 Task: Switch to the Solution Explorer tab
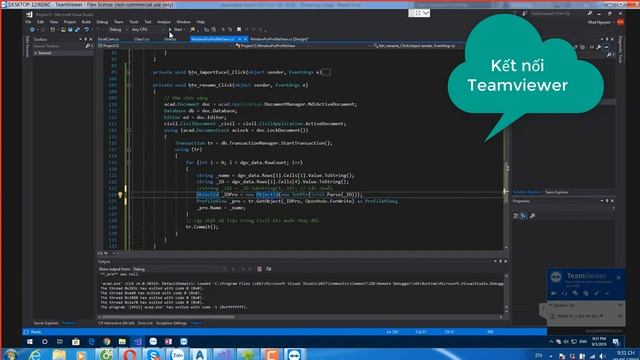(x=527, y=192)
